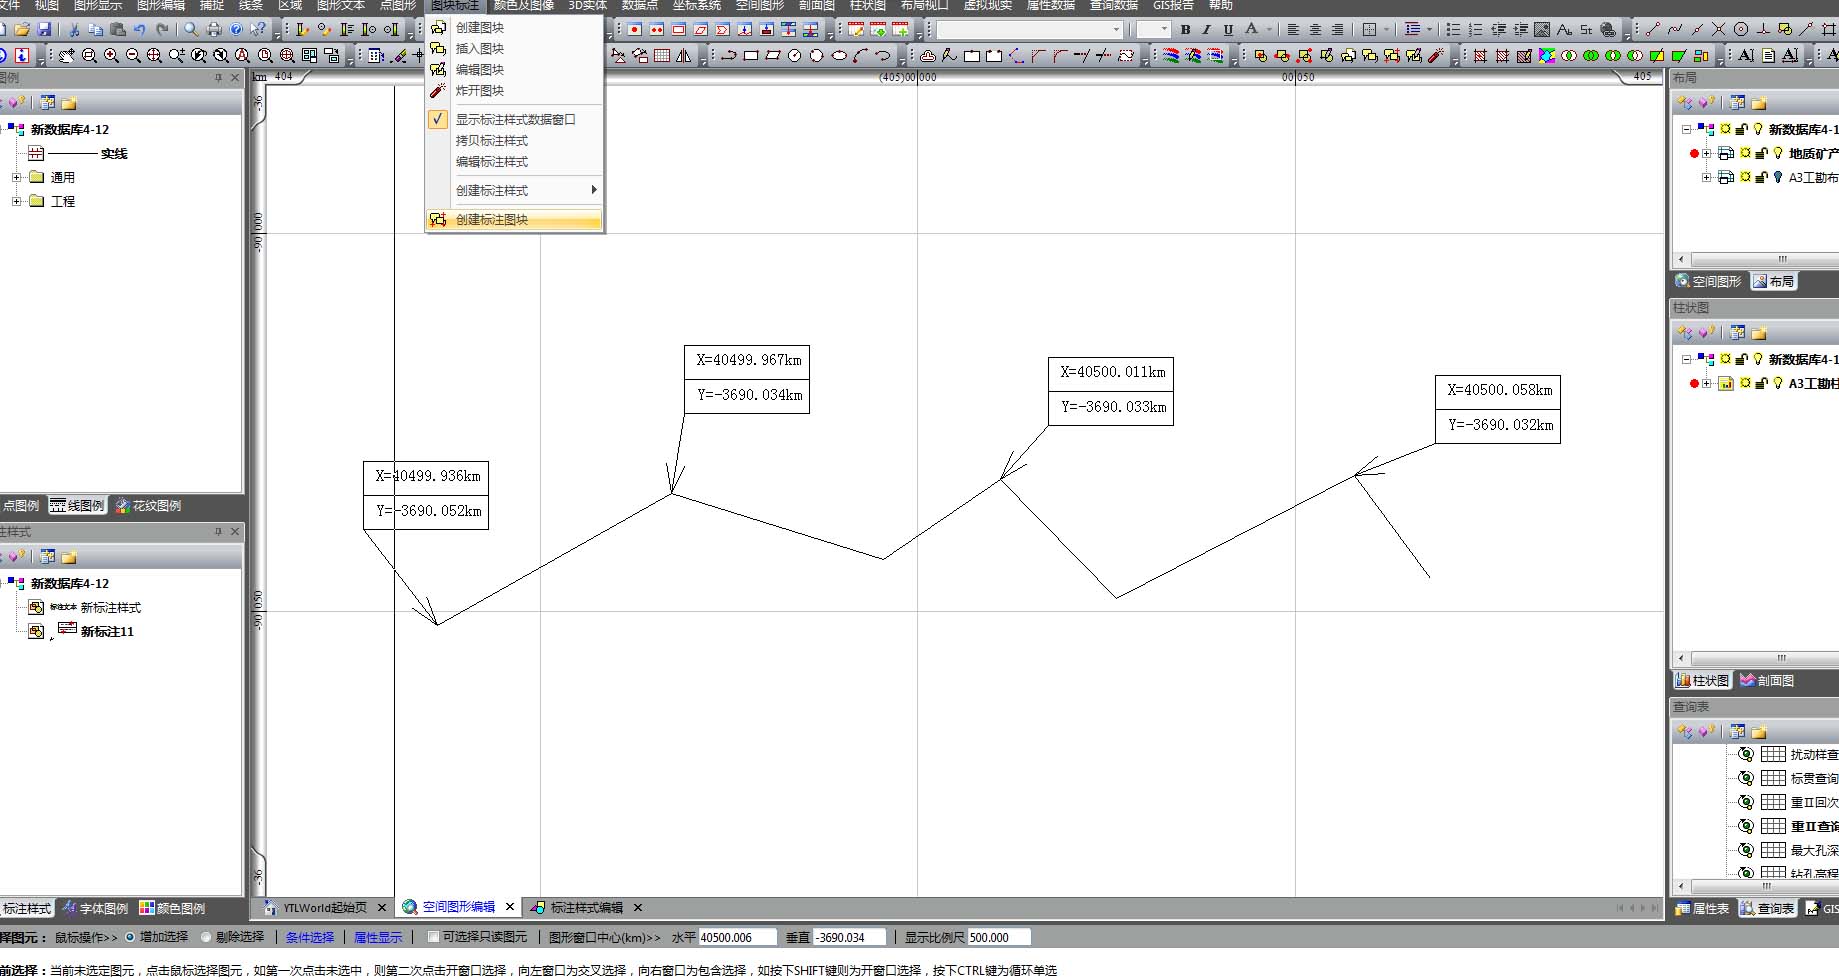Screen dimensions: 1839x980
Task: Switch to the 花纹图例 tab
Action: [148, 505]
